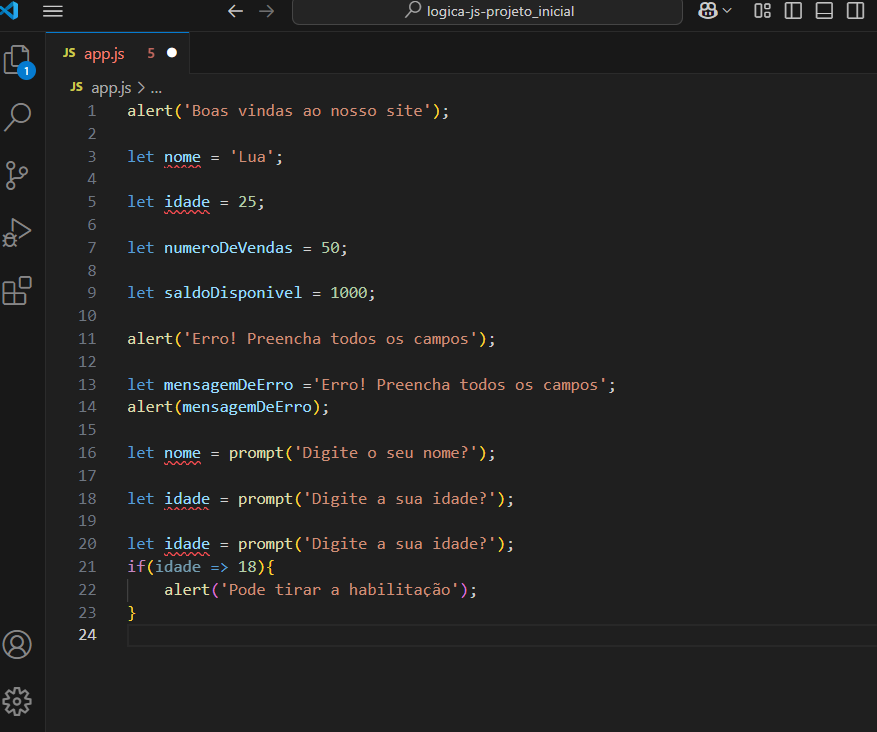Click the saldoDisponivel variable
Screen dimensions: 877x732
click(x=233, y=292)
